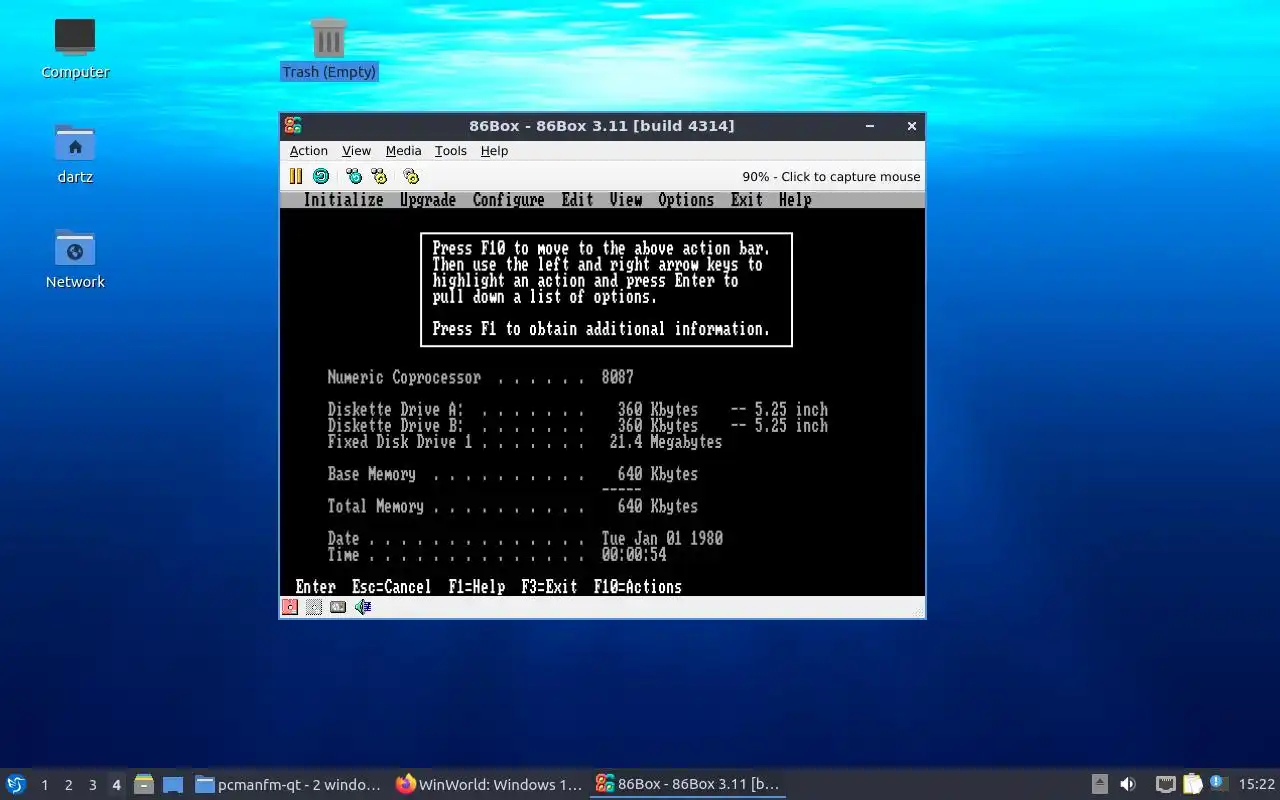Open the clipboard tray icon
Screen dimensions: 1280x800
click(x=1192, y=784)
